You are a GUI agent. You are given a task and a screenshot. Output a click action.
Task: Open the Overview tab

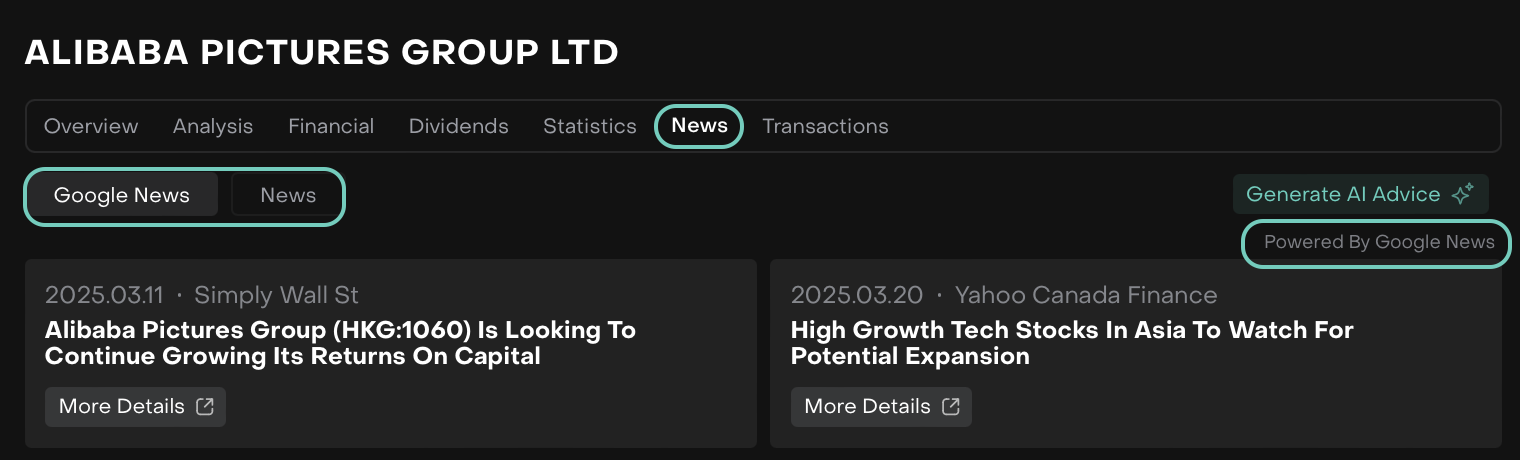[x=91, y=126]
